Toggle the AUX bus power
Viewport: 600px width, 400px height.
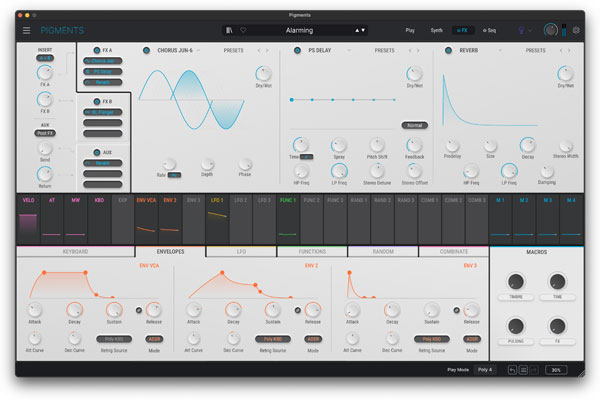point(97,152)
